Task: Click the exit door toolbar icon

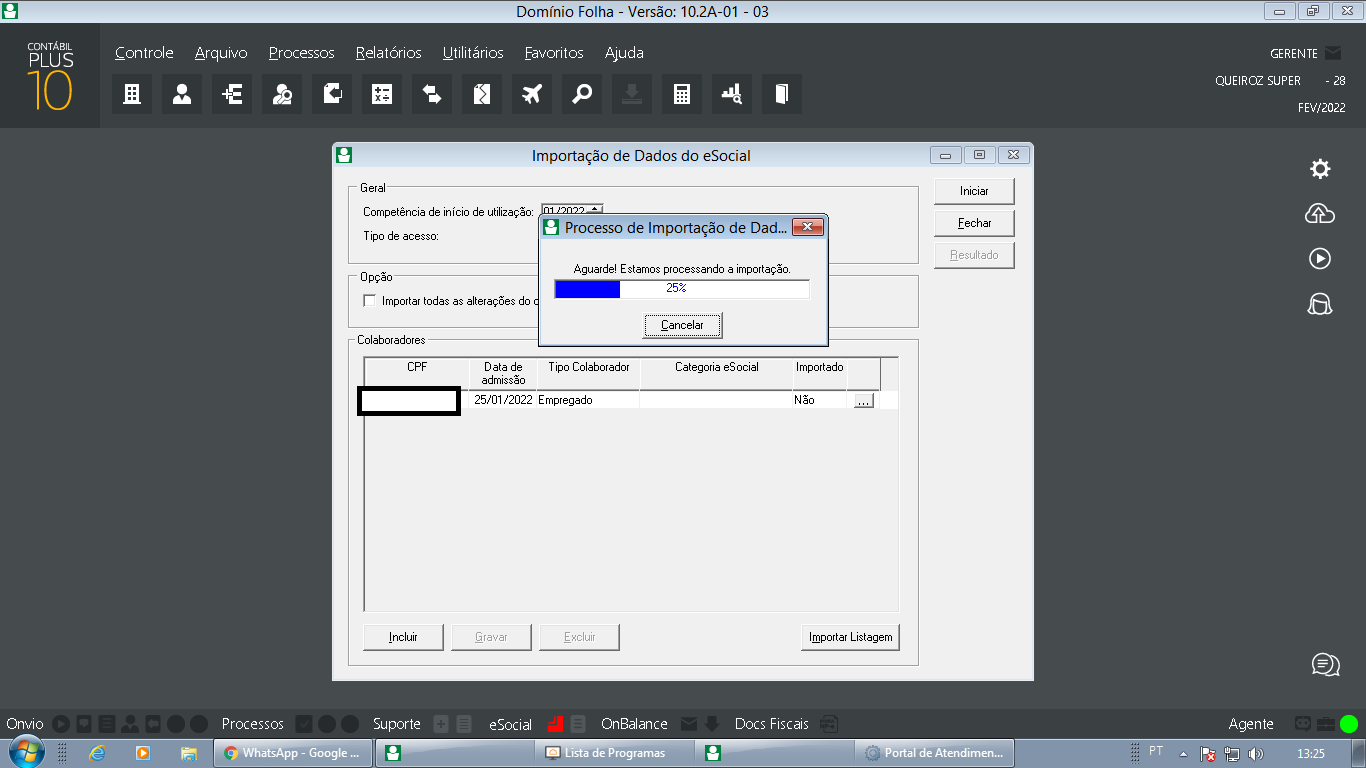Action: pyautogui.click(x=781, y=94)
